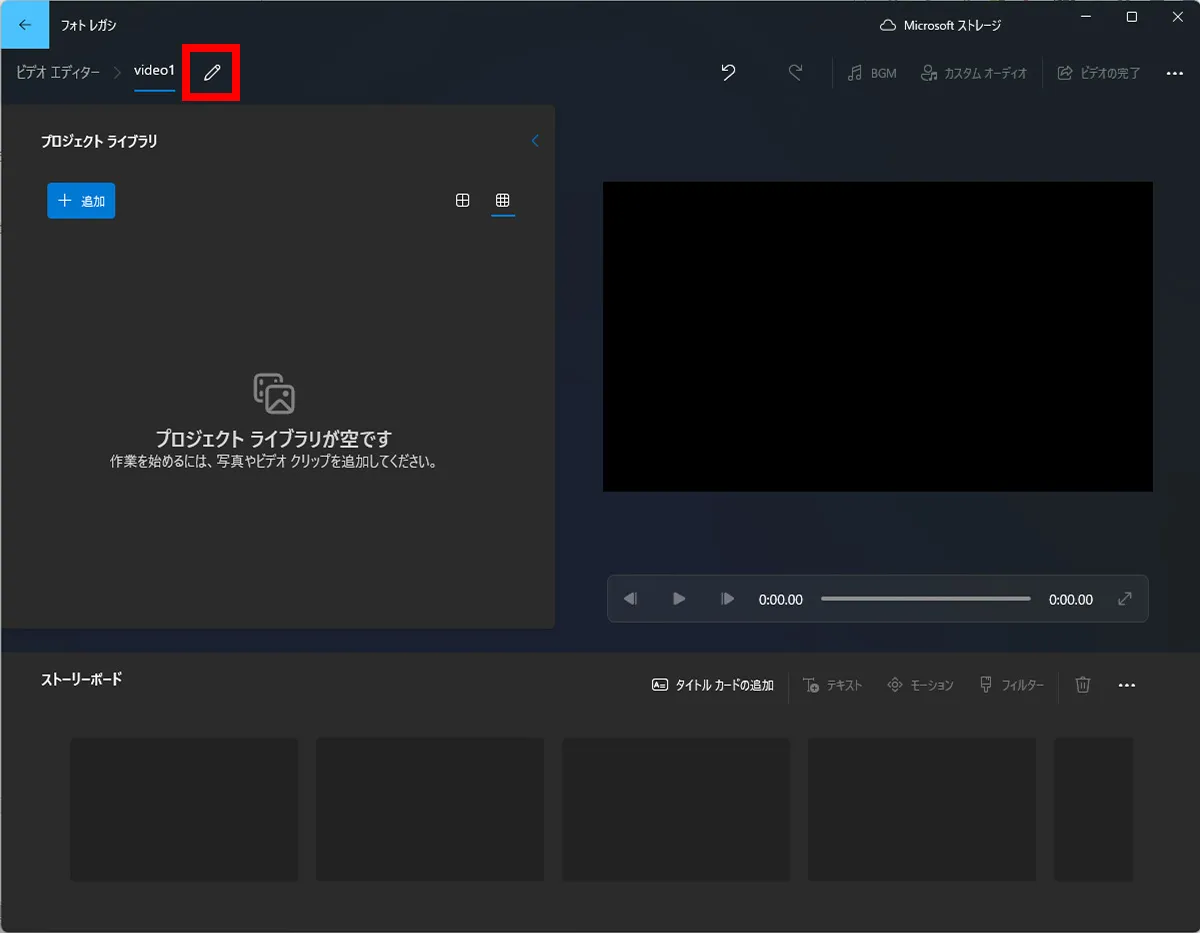
Task: Open the storyboard more options menu
Action: click(x=1127, y=685)
